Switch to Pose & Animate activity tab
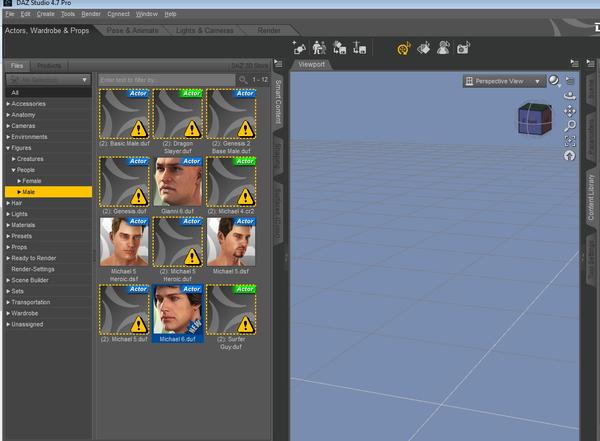Screen dimensions: 600x441 pos(132,30)
